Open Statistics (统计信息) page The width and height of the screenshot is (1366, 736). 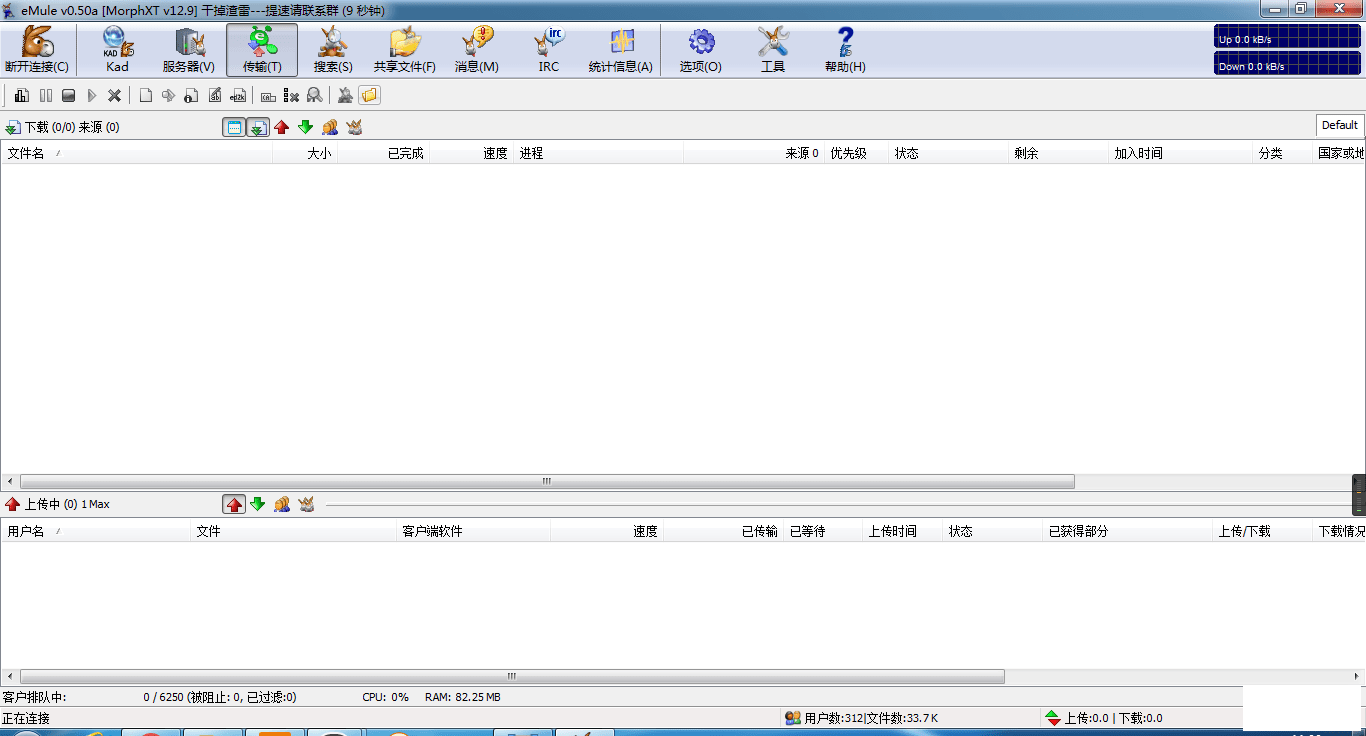621,50
